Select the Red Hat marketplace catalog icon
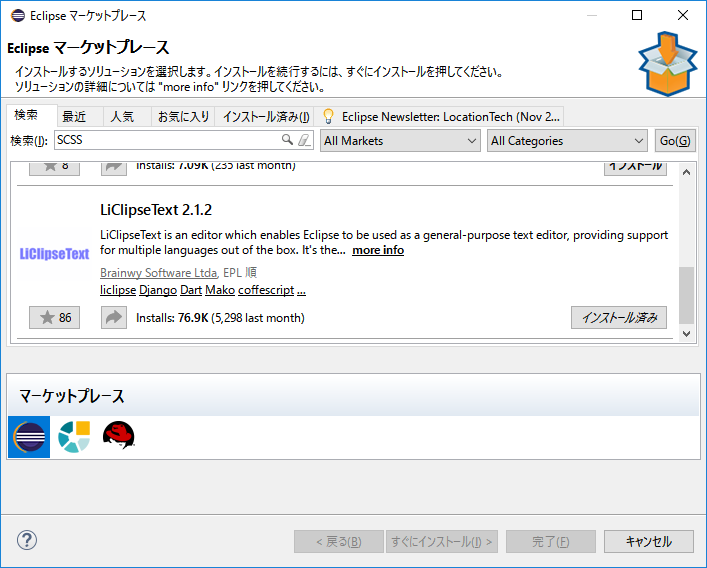This screenshot has width=707, height=568. [x=119, y=435]
